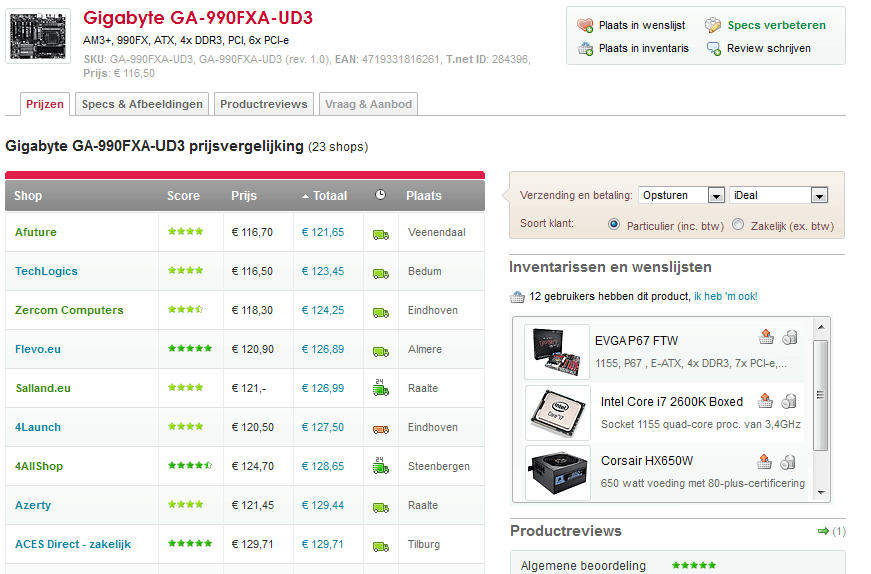Click the scroll down arrow in inventory list
Screen dimensions: 871x574
821,493
